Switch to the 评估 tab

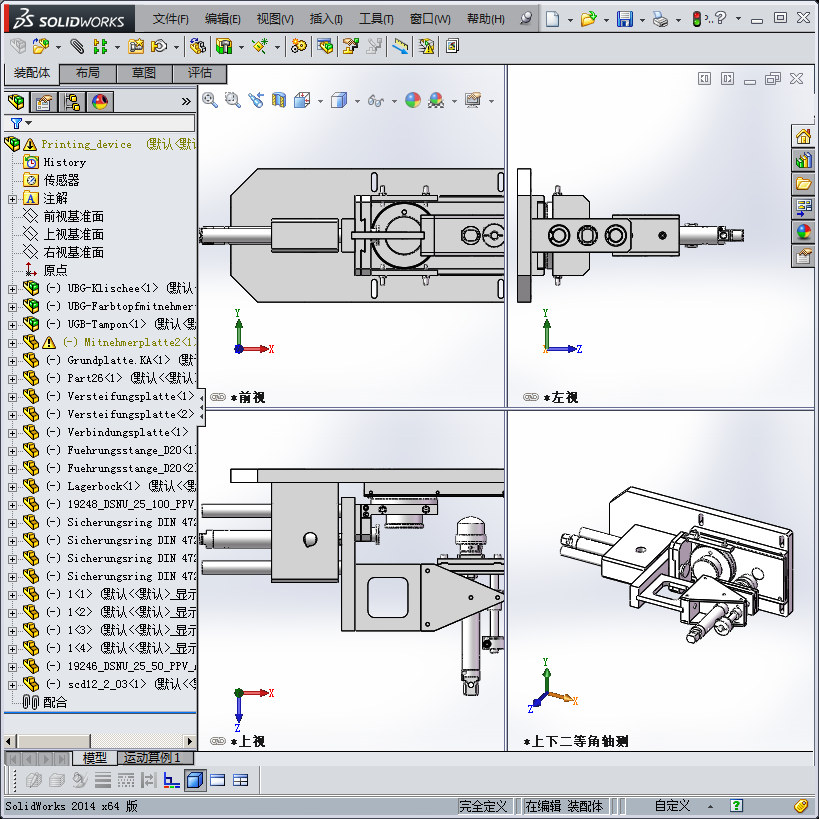click(x=200, y=73)
